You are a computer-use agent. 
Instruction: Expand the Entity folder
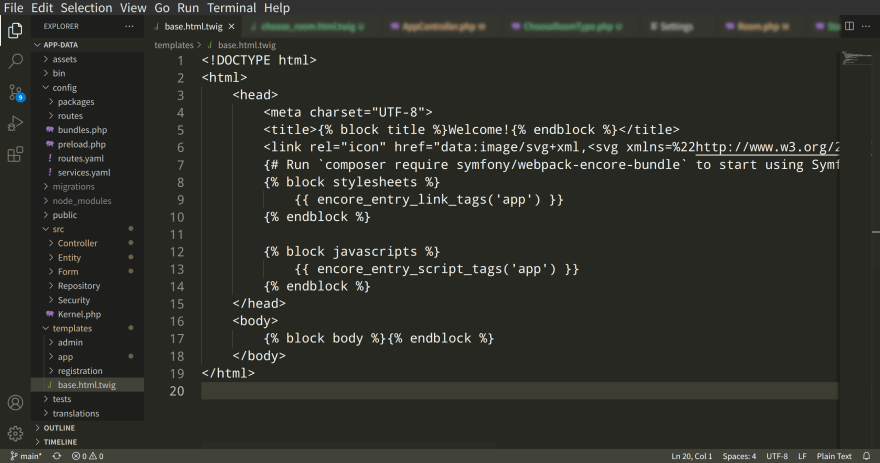69,258
